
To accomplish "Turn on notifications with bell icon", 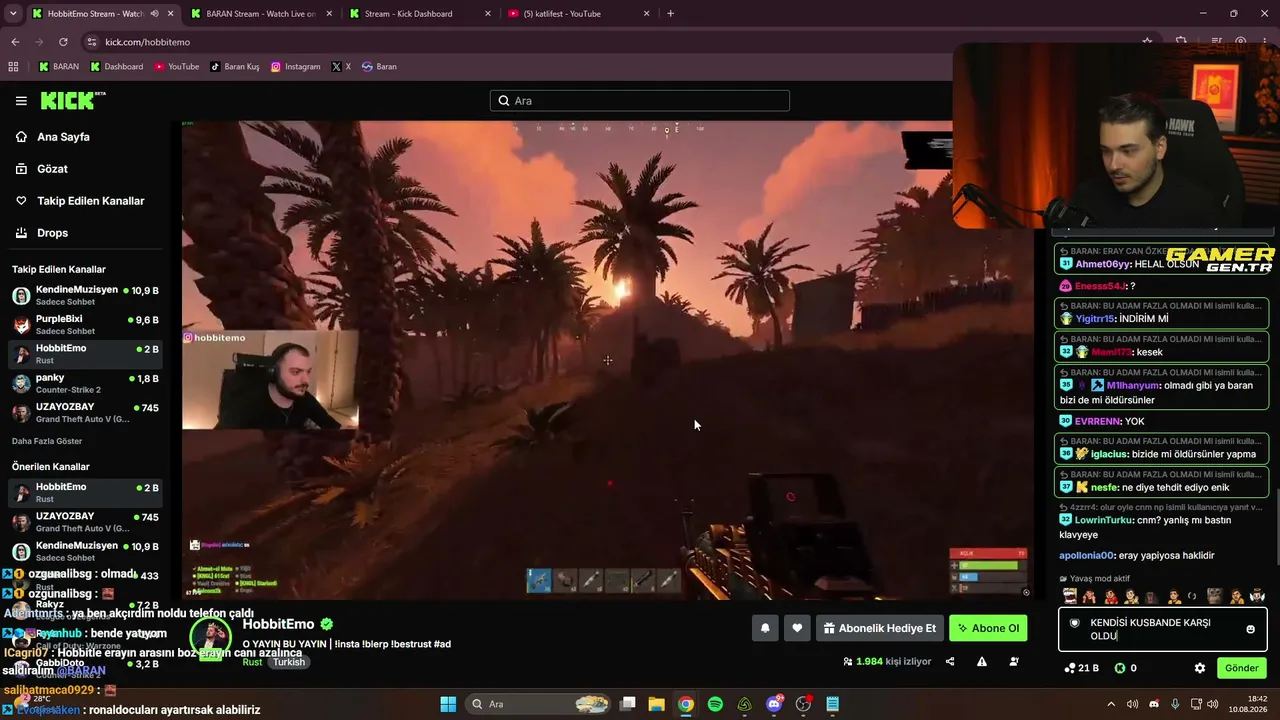I will 765,628.
